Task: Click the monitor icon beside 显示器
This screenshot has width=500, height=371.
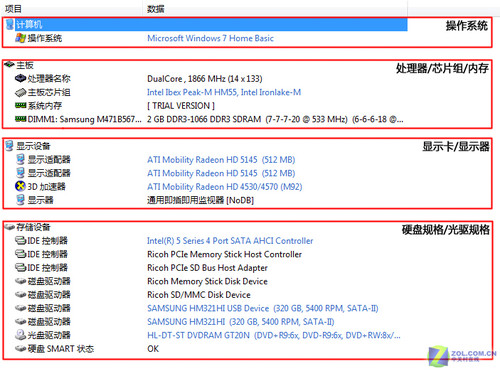Action: pyautogui.click(x=20, y=200)
